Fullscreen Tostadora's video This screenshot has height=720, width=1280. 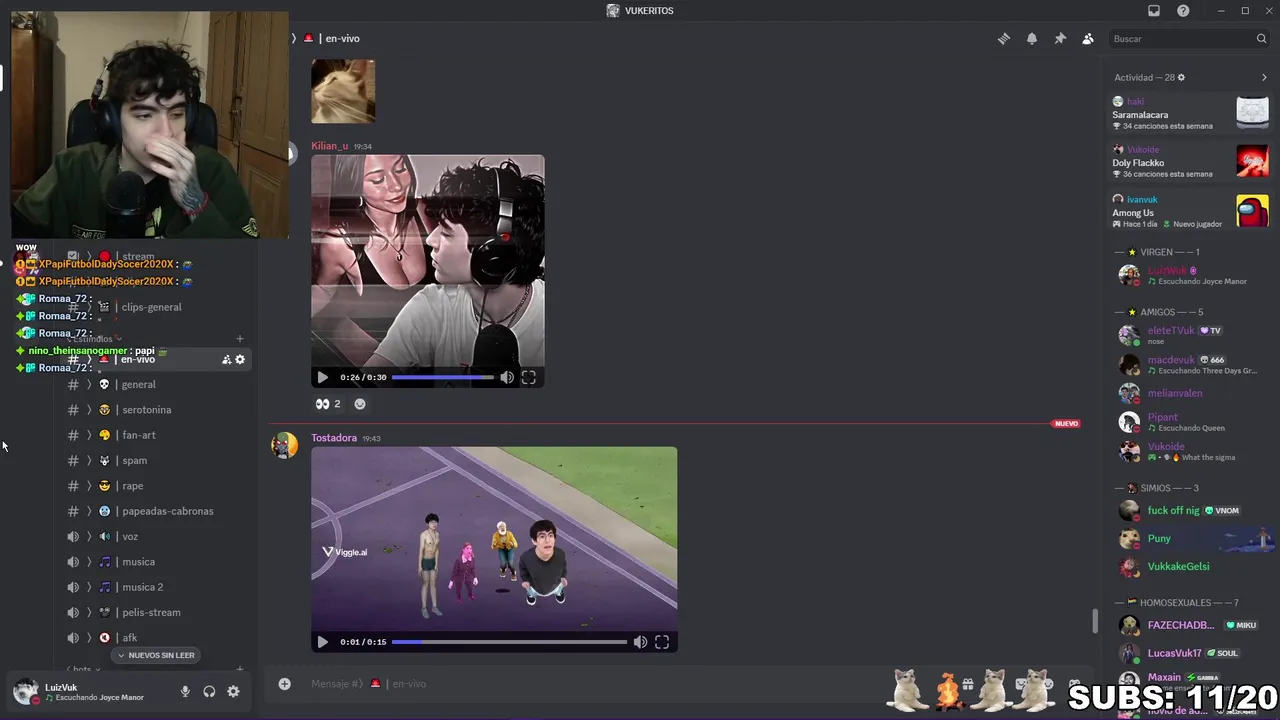tap(662, 642)
